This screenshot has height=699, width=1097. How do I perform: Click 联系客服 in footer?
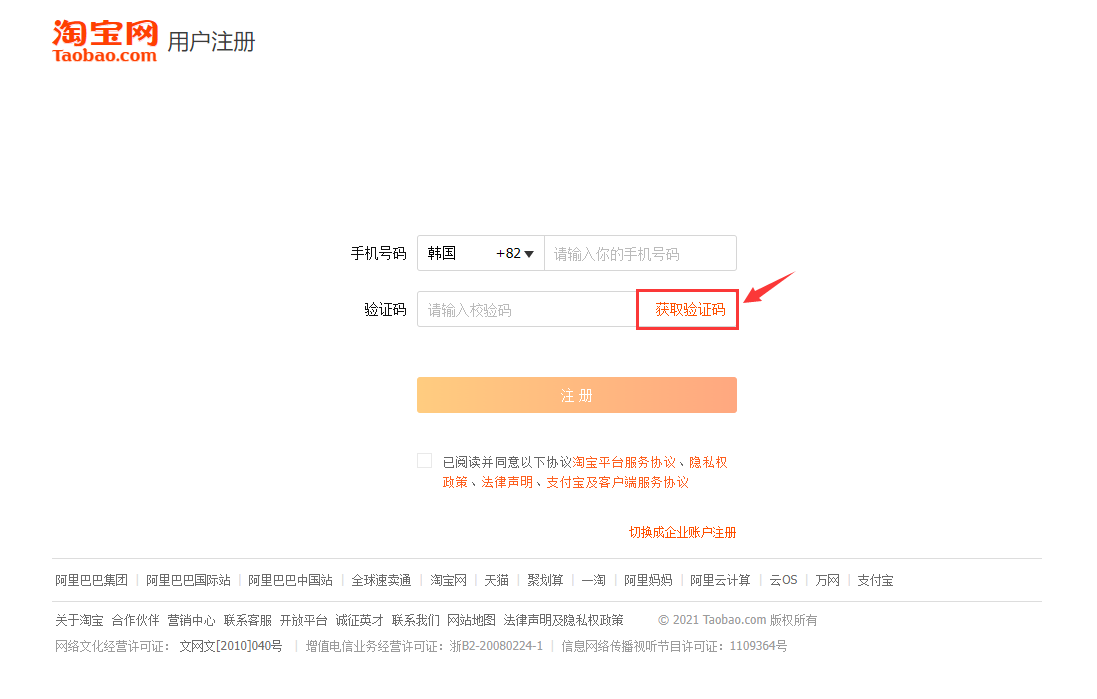248,620
